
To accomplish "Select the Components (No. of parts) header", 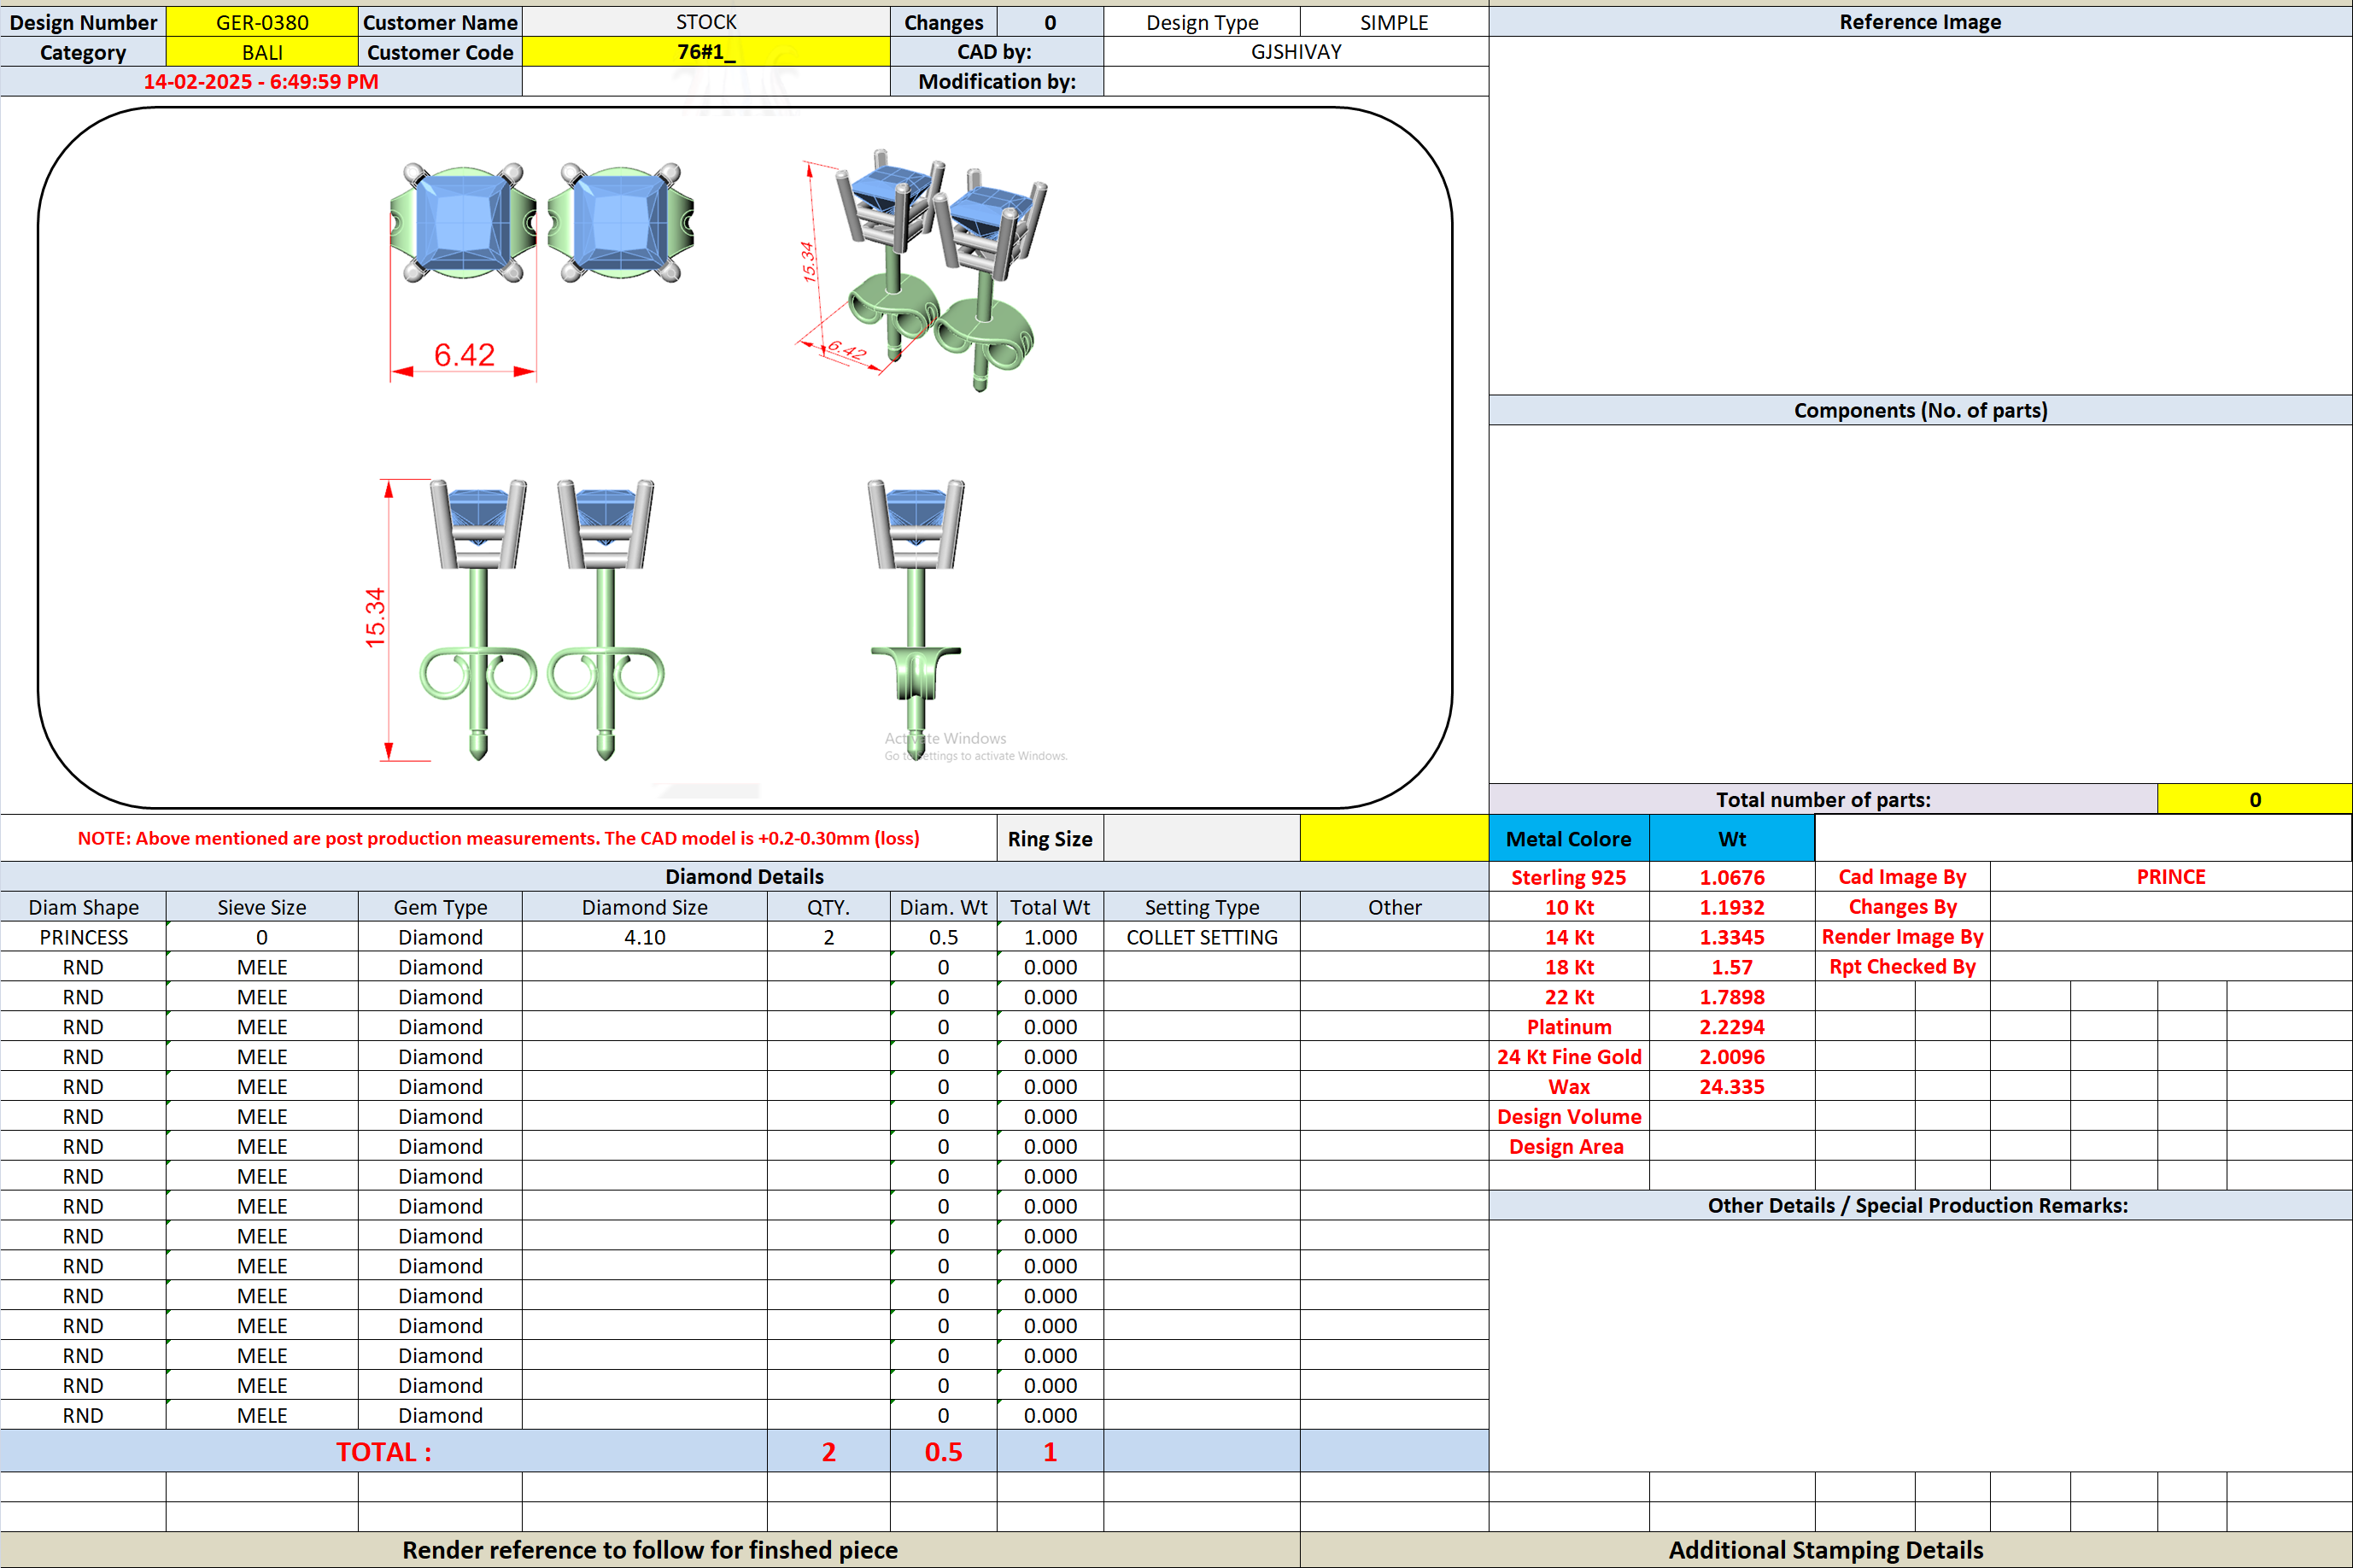I will click(x=1920, y=410).
